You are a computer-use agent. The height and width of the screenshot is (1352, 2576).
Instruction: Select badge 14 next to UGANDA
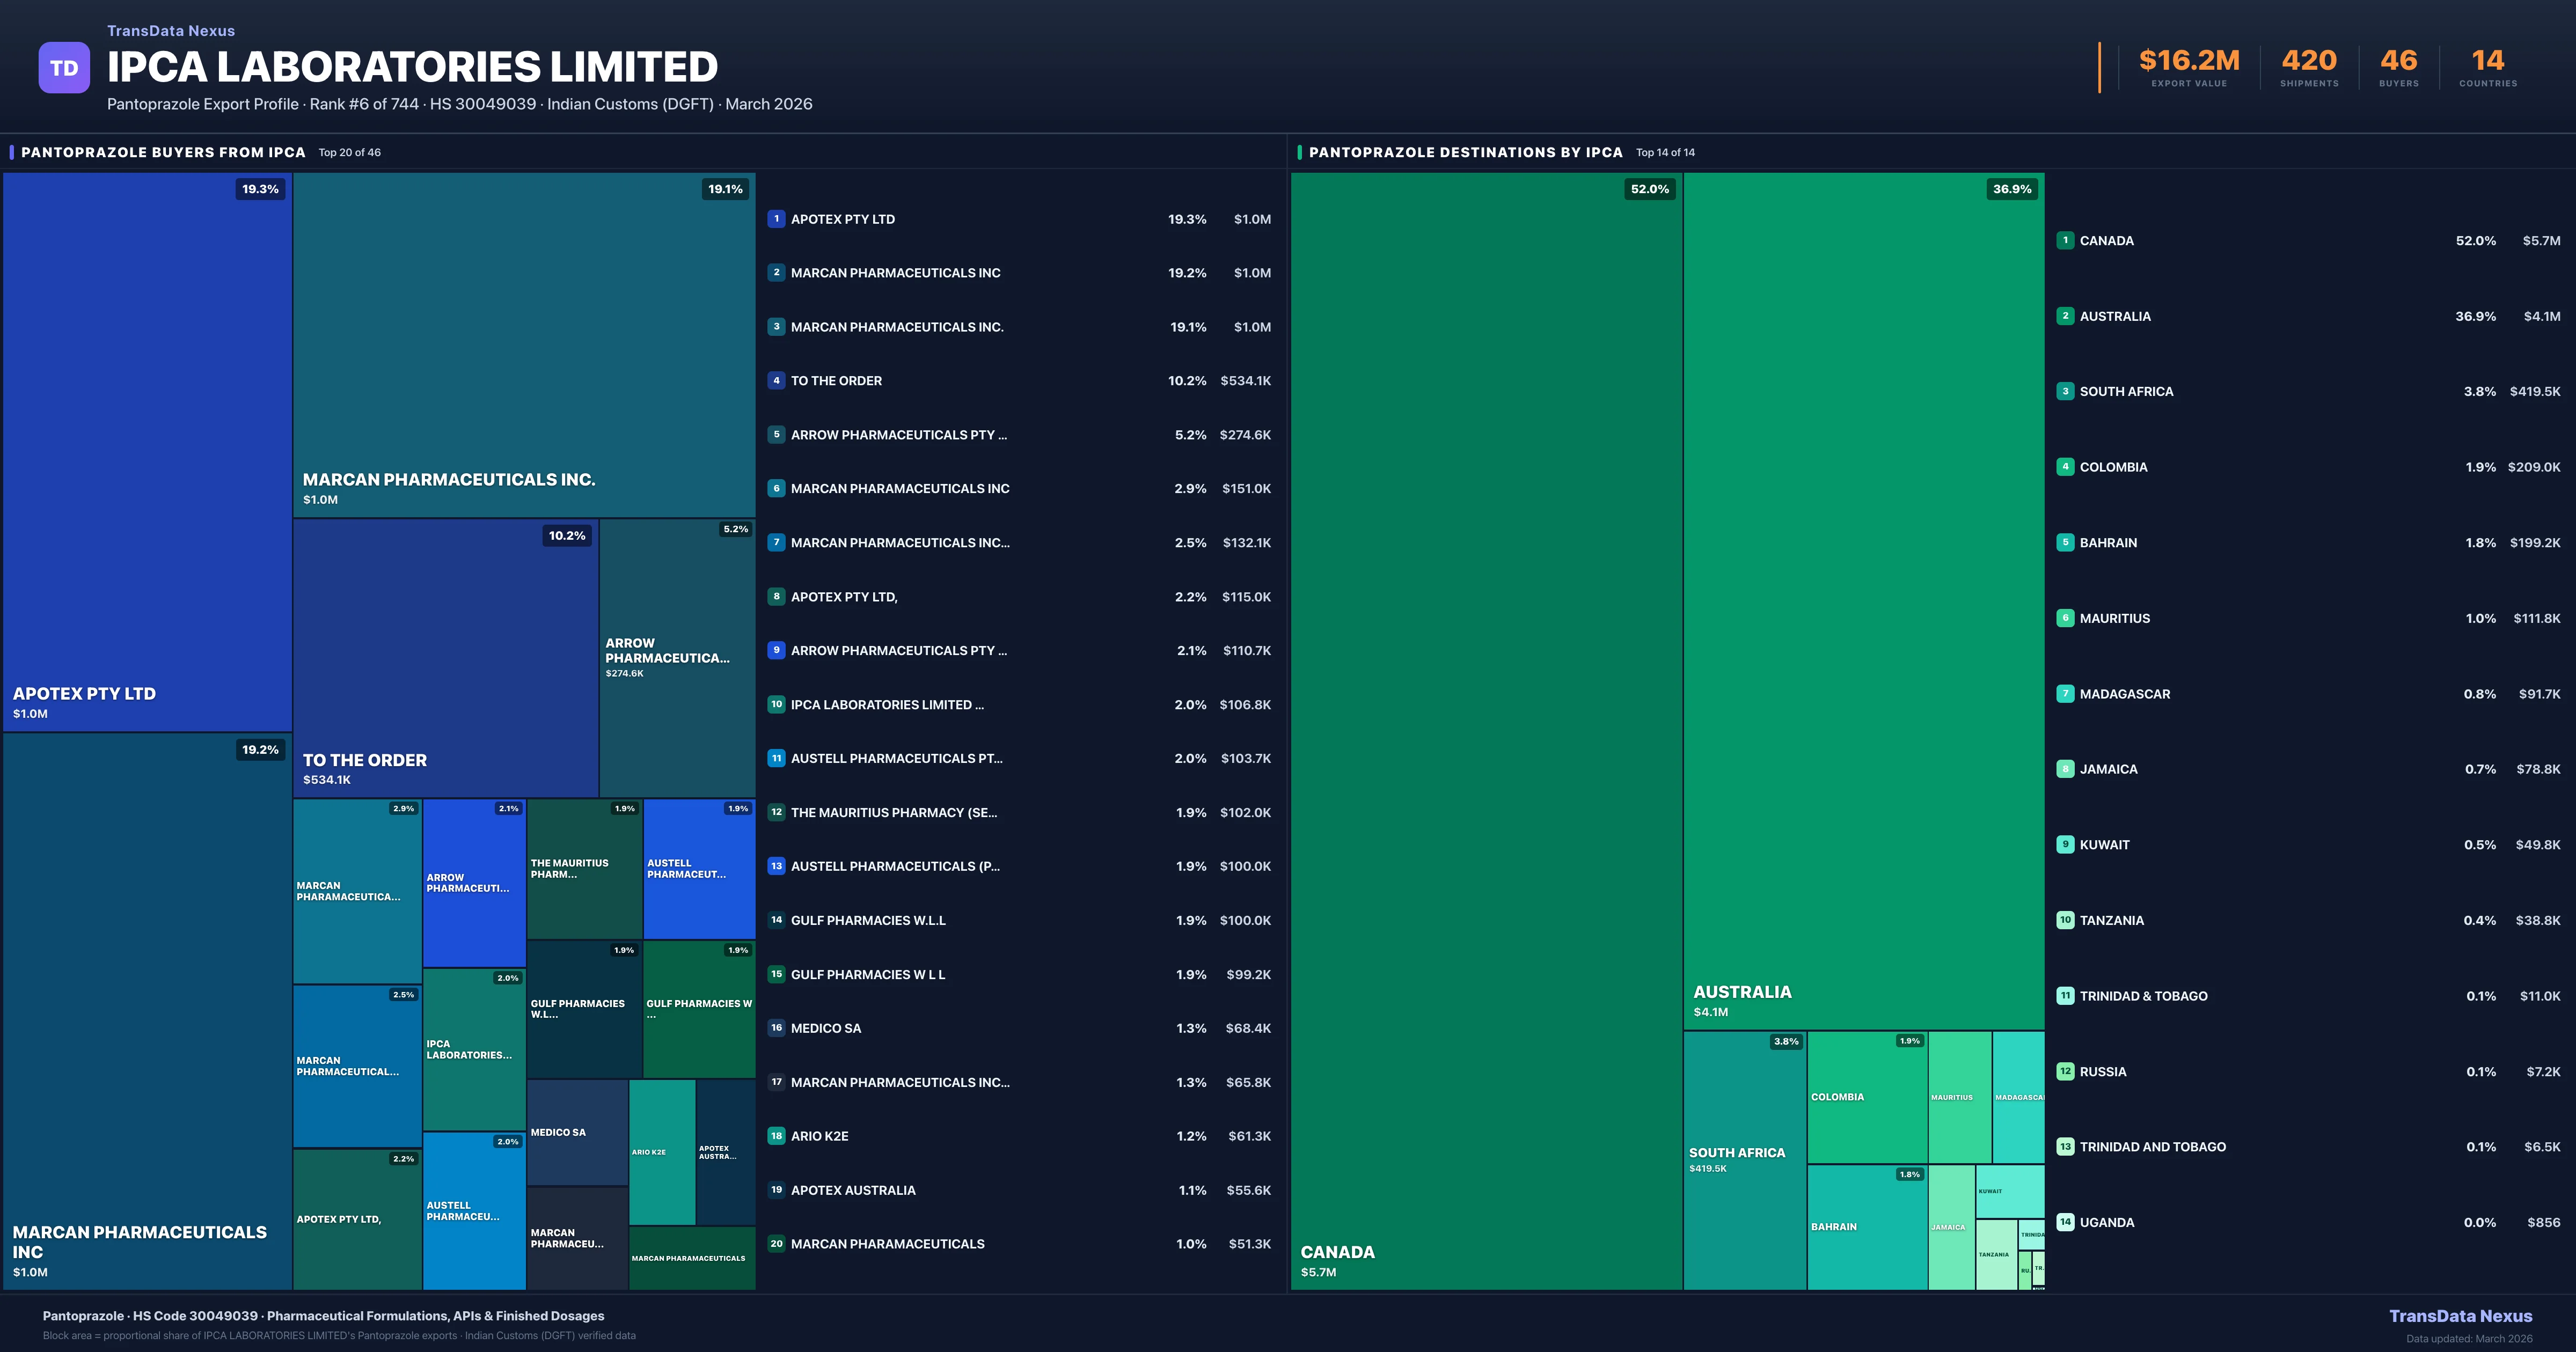click(x=2065, y=1222)
